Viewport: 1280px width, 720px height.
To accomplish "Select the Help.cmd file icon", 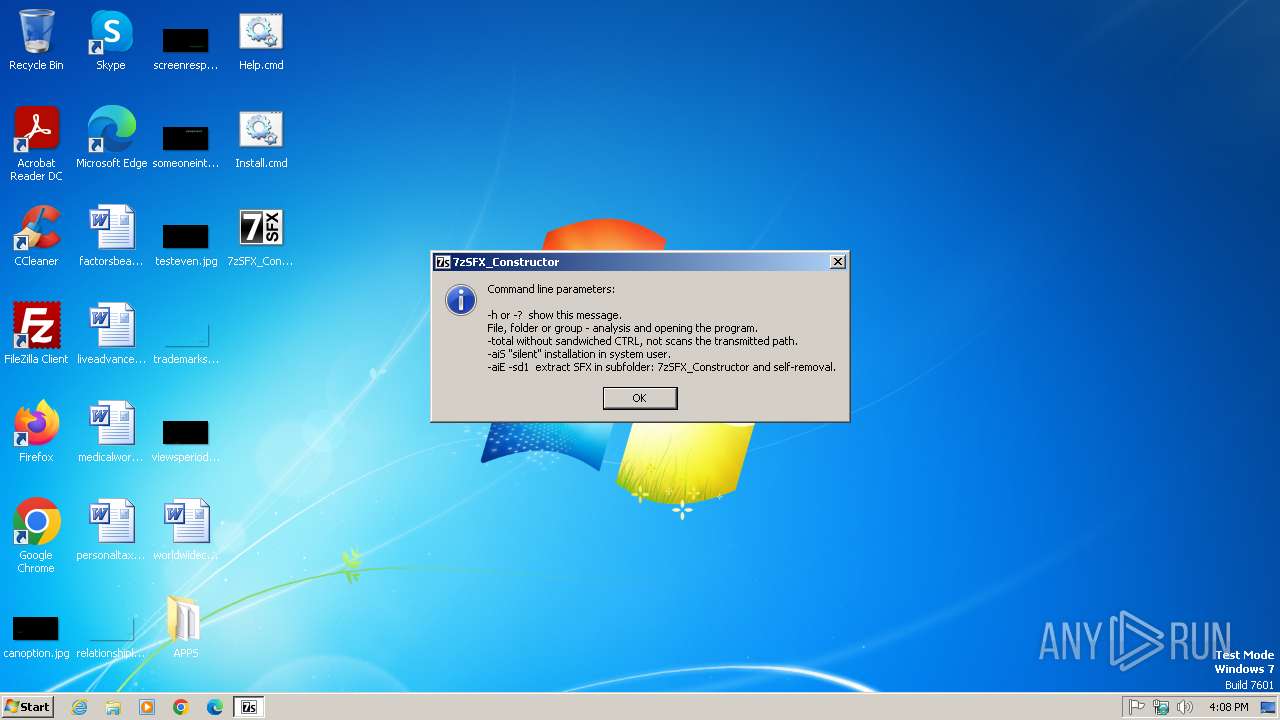I will click(261, 41).
